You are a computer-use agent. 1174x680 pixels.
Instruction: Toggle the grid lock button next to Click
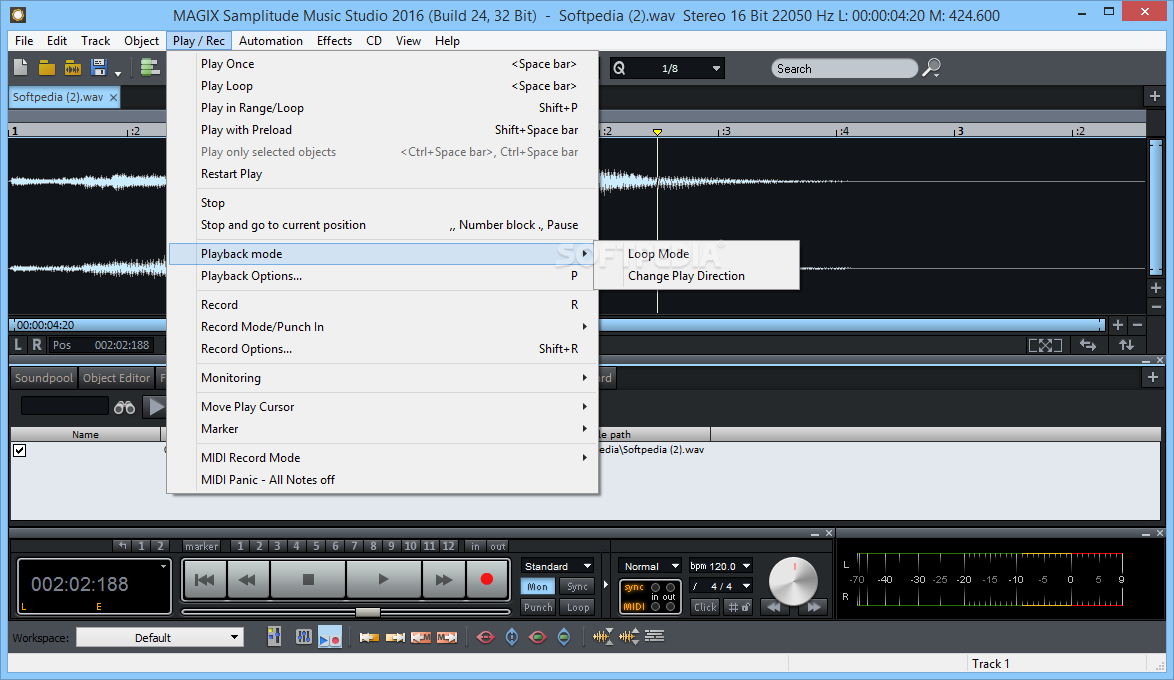(x=739, y=607)
